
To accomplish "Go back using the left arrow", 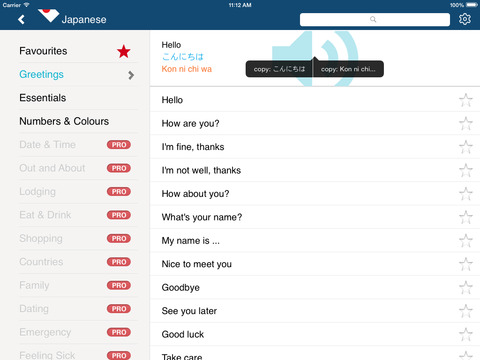I will click(x=21, y=19).
